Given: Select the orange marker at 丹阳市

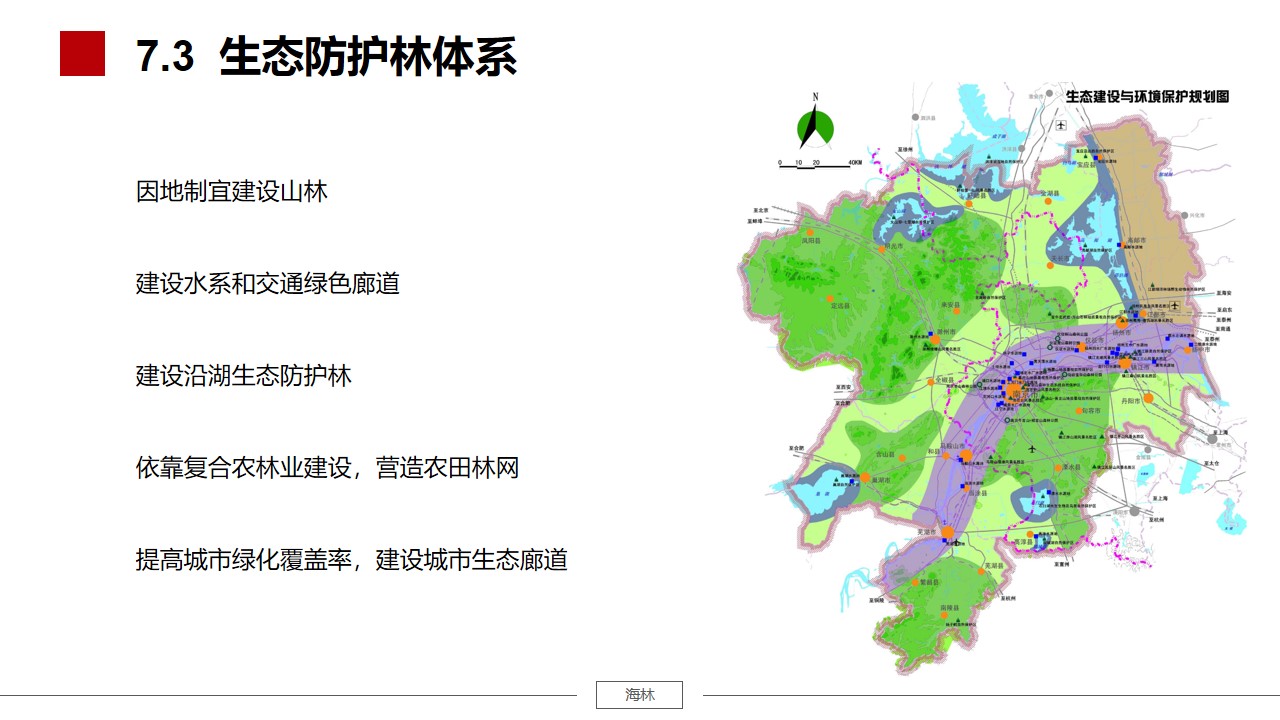Looking at the screenshot, I should (1147, 398).
